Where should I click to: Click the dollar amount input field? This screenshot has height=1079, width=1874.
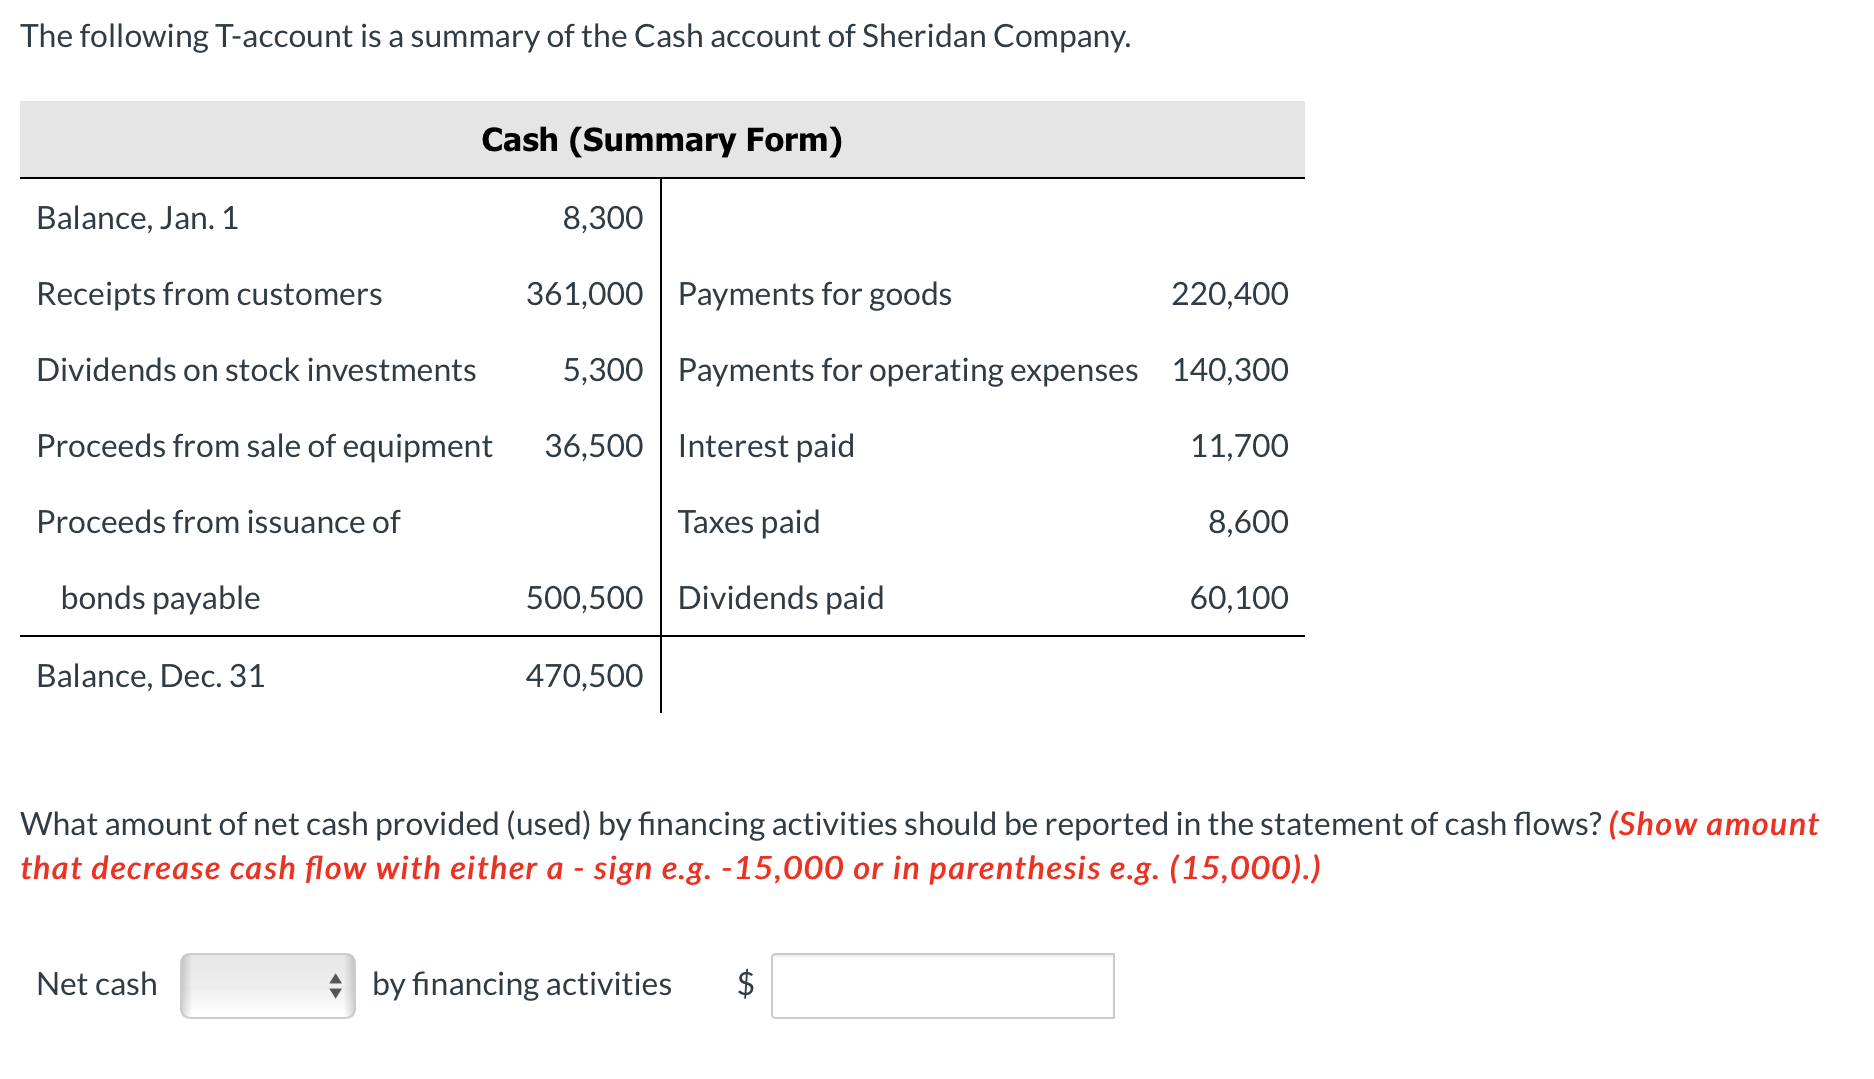[x=943, y=985]
